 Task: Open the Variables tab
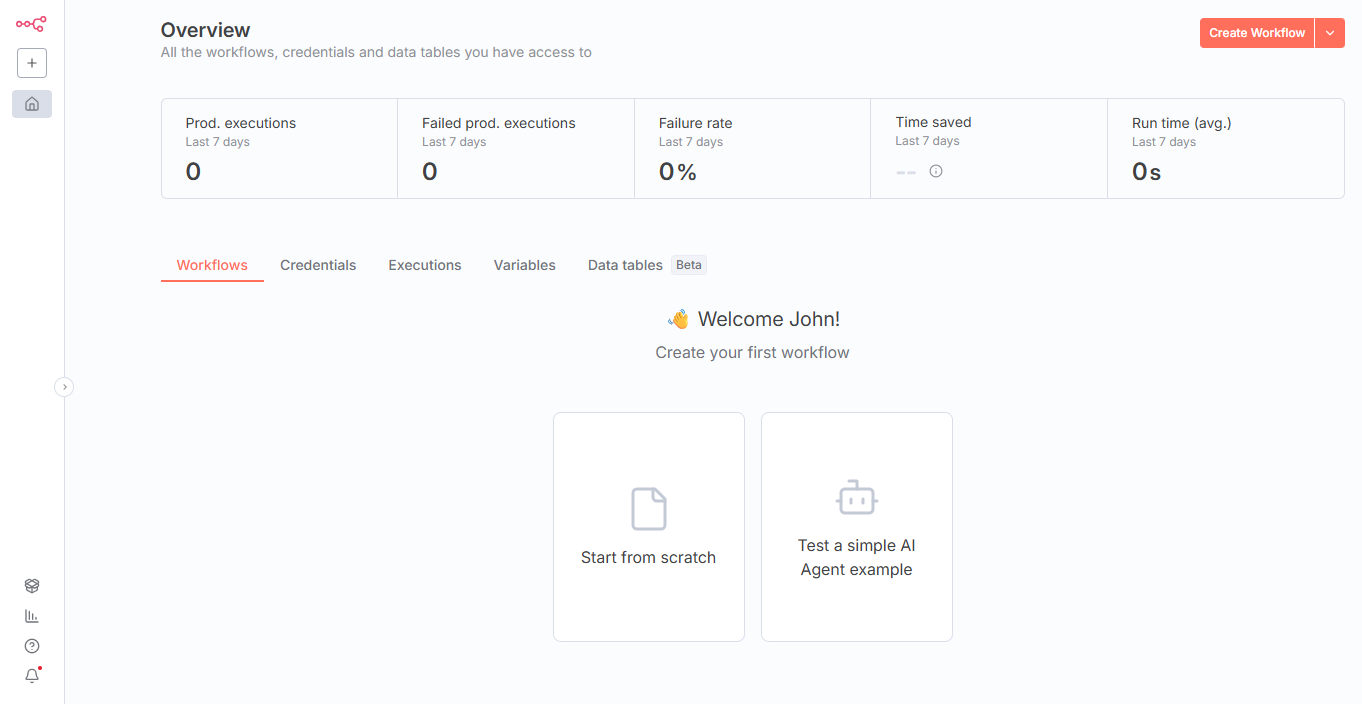coord(524,265)
